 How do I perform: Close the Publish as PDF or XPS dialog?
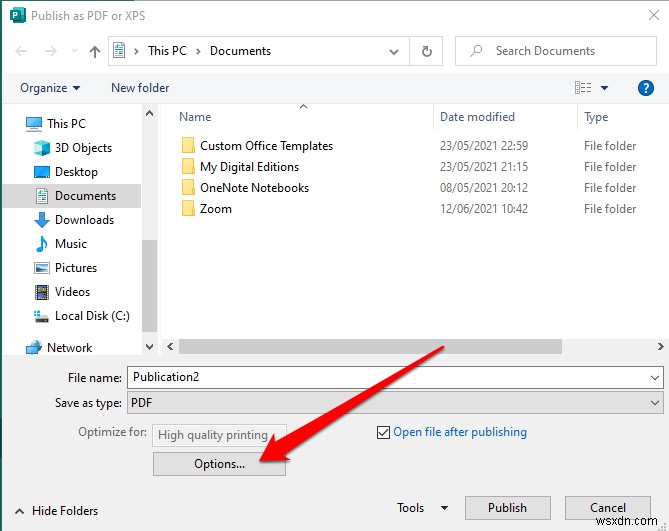click(654, 16)
